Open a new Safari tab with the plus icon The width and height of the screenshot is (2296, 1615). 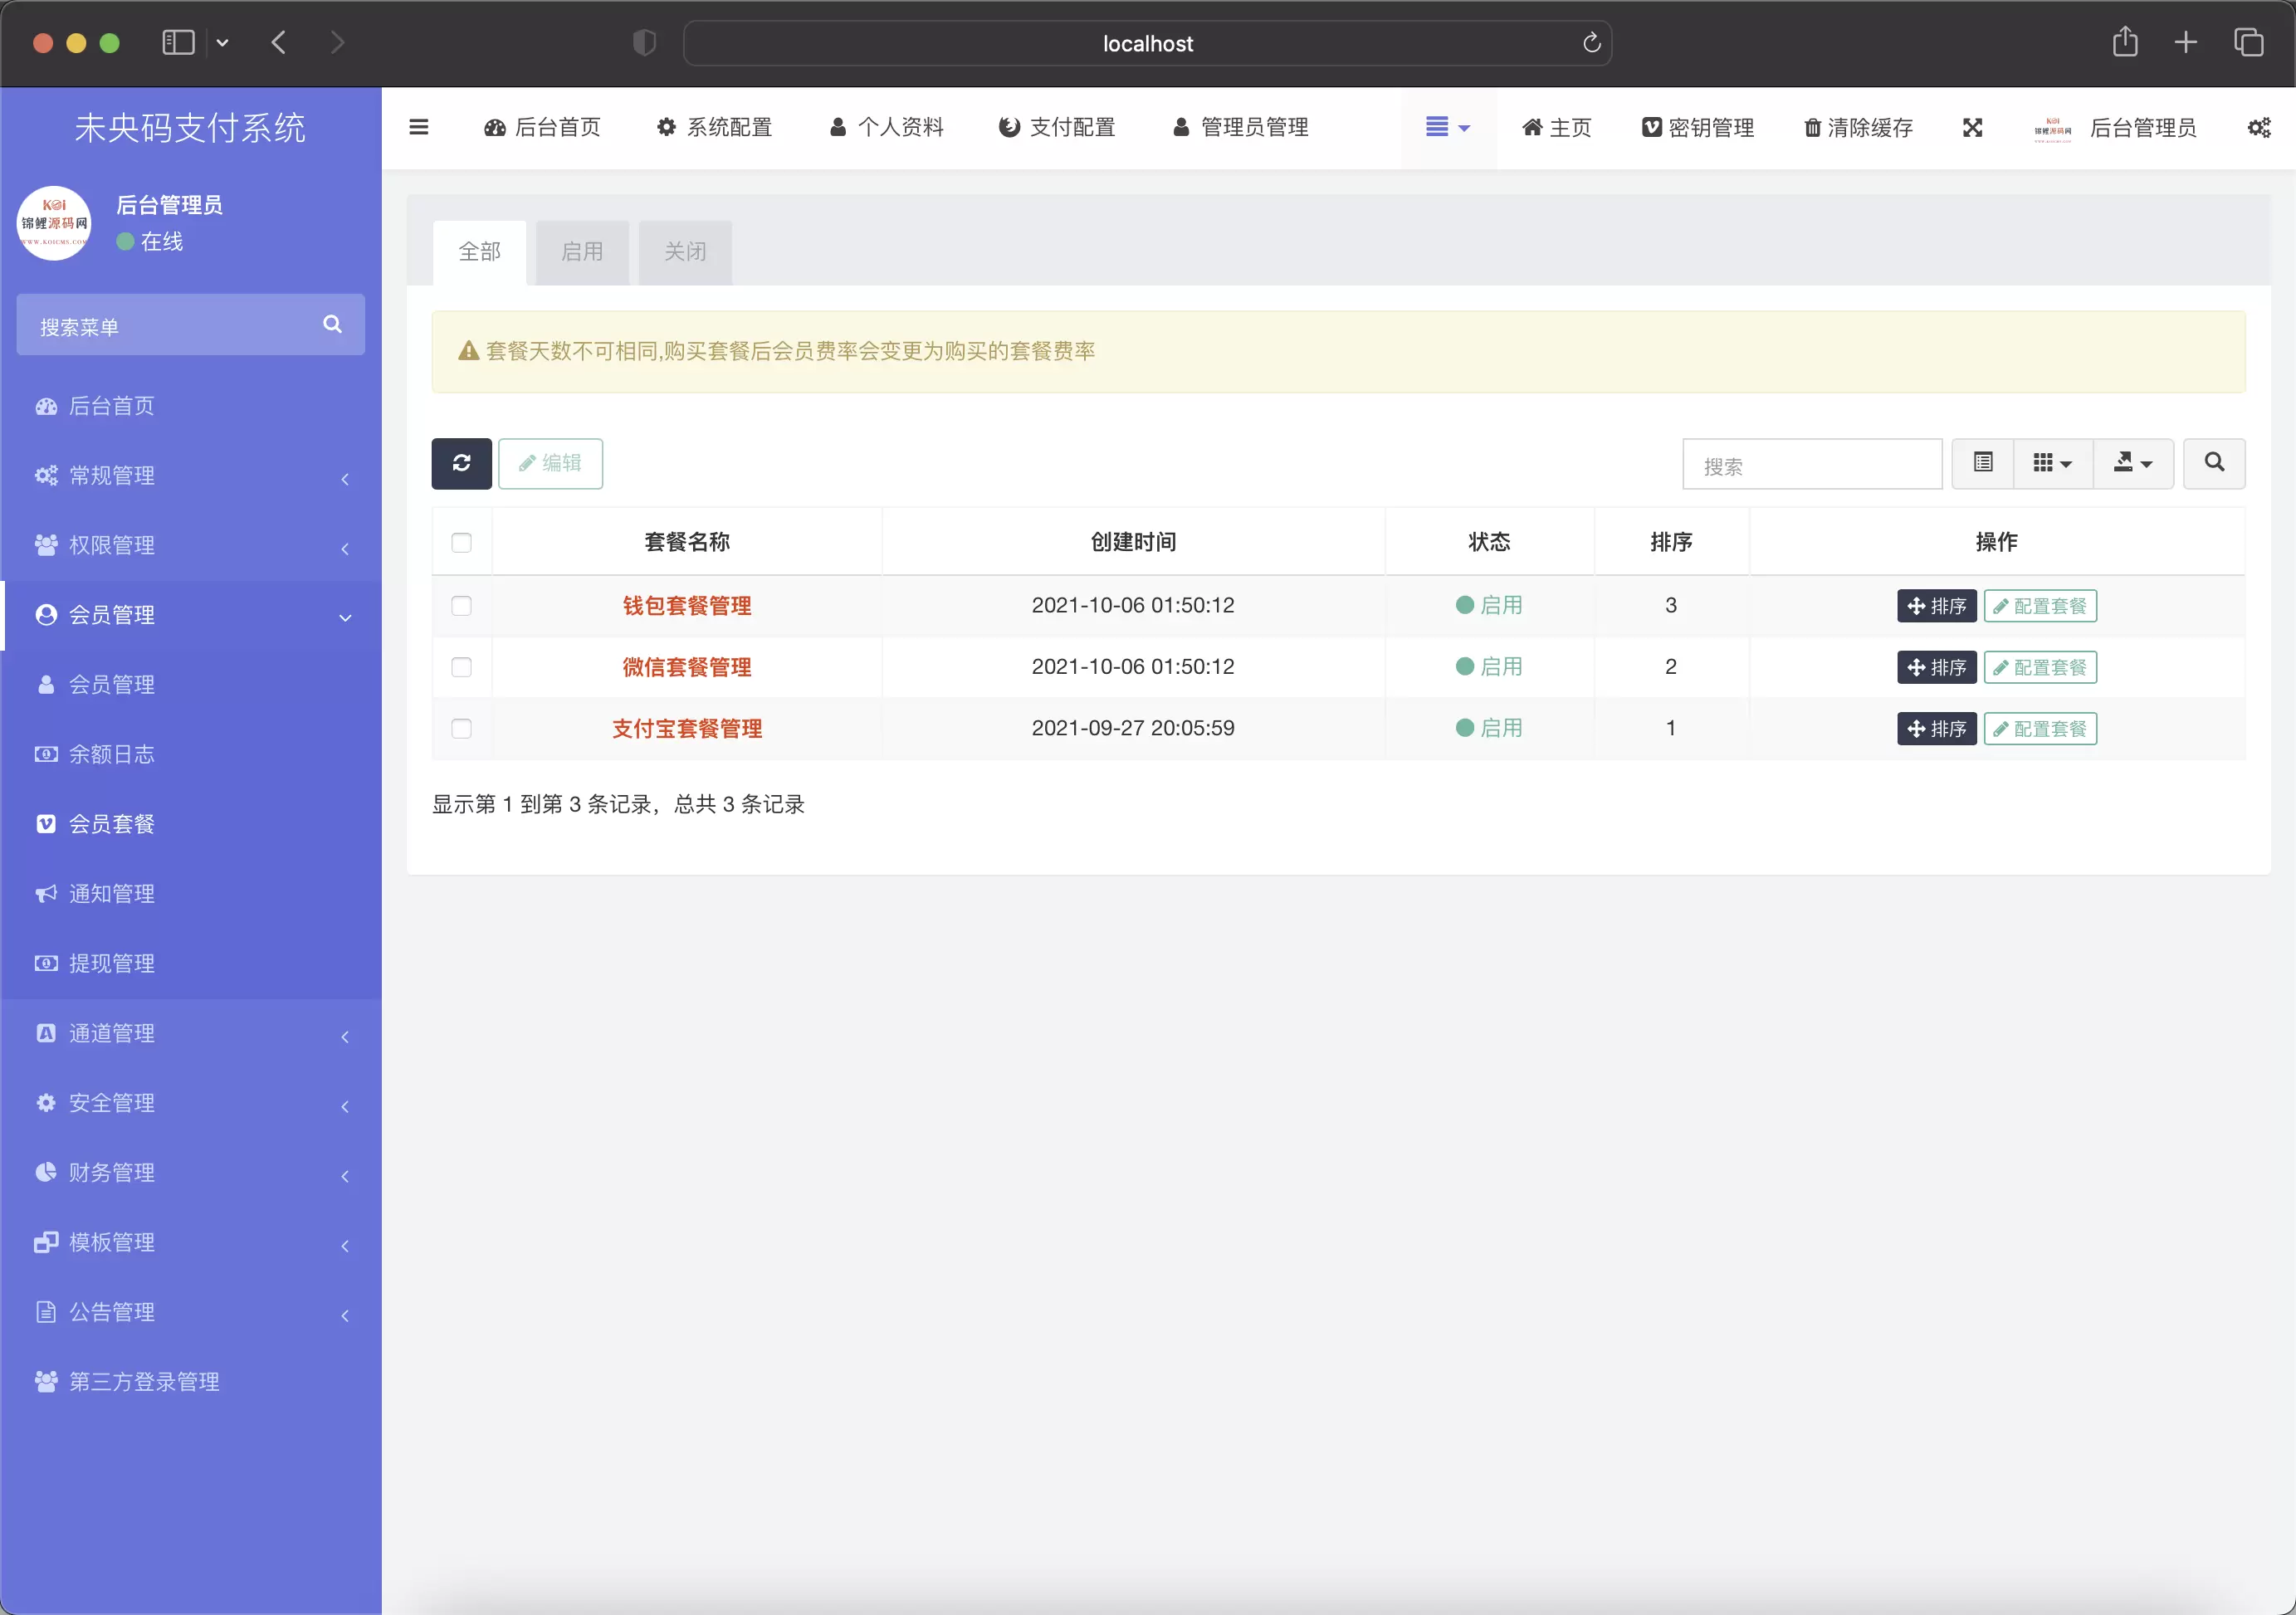click(x=2186, y=42)
